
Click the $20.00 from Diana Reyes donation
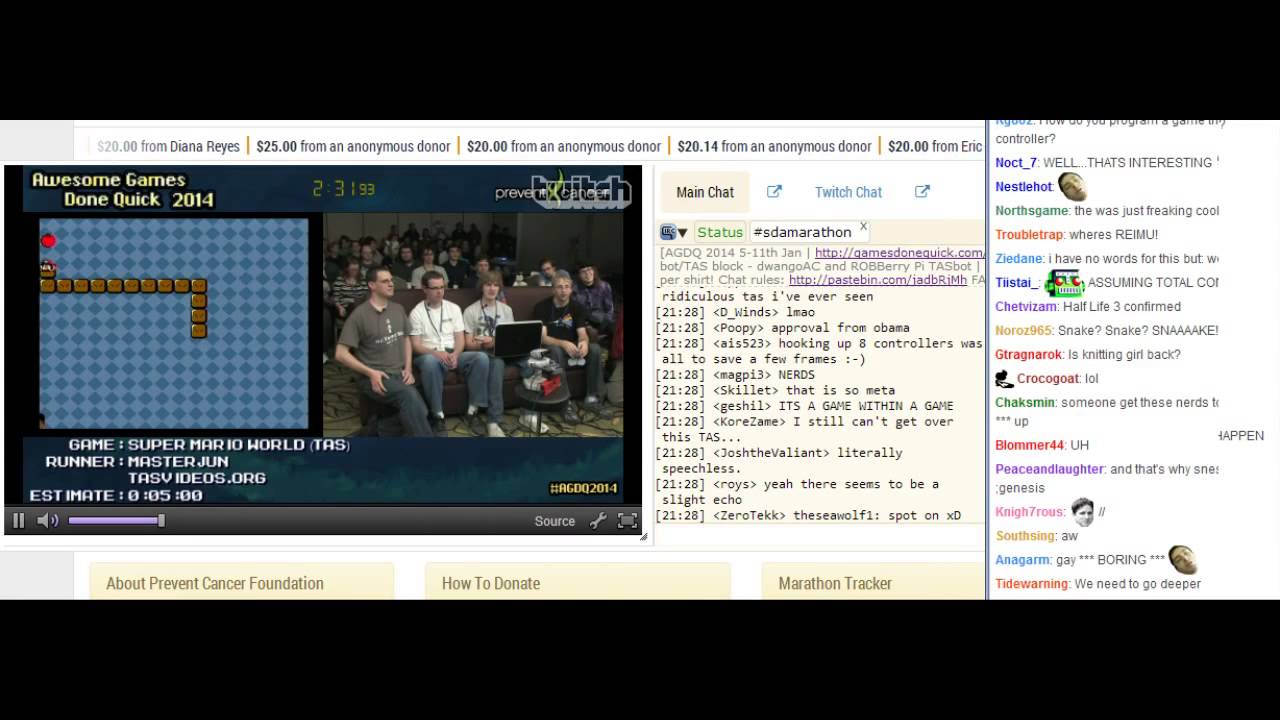click(x=168, y=146)
